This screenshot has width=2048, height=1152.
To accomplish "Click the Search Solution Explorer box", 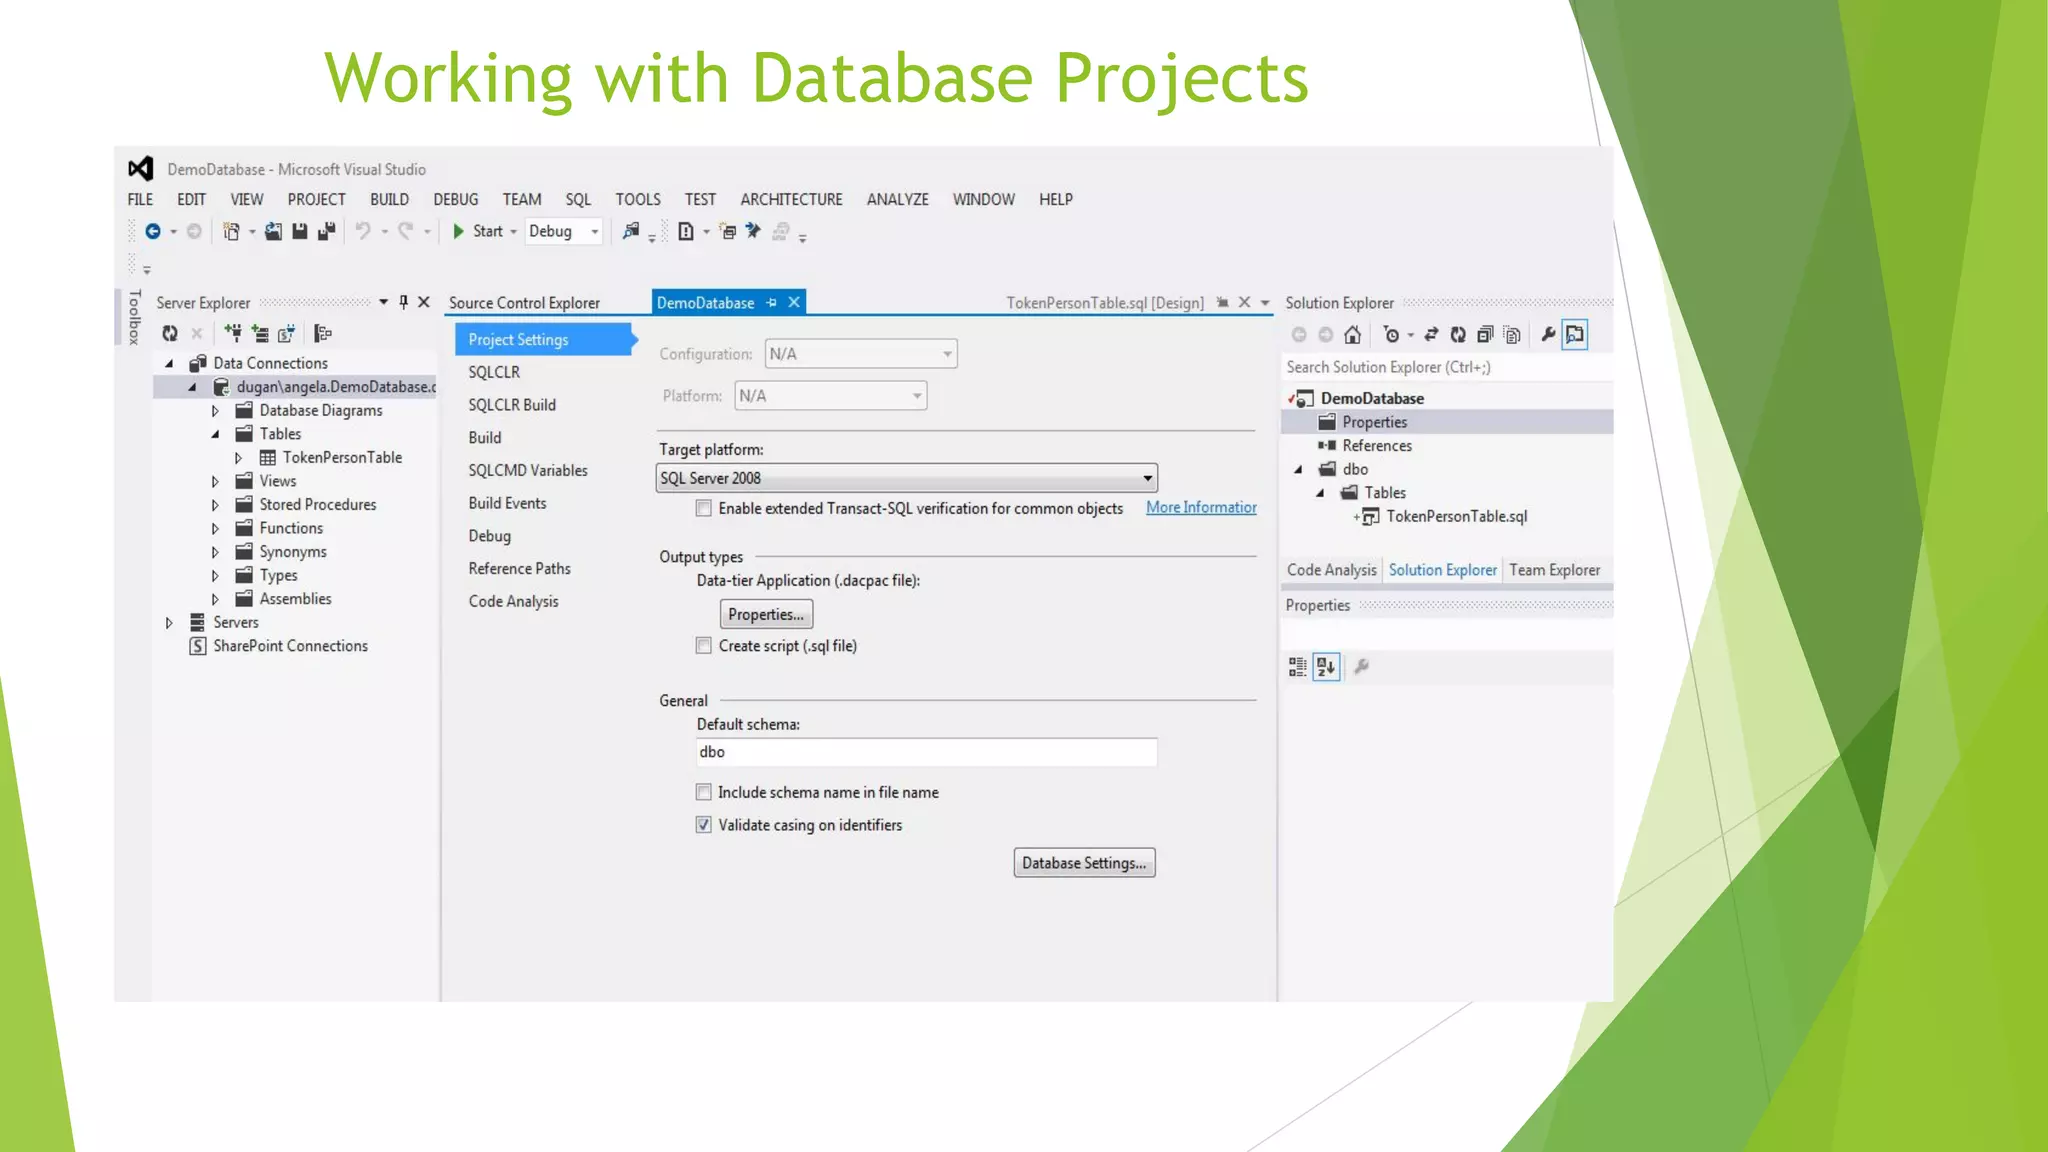I will [x=1446, y=367].
